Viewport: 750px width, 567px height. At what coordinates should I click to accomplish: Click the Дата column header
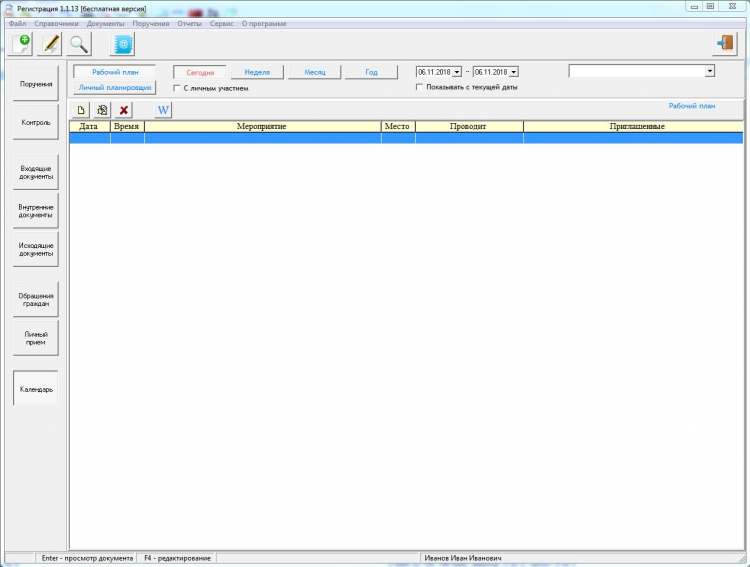tap(90, 126)
